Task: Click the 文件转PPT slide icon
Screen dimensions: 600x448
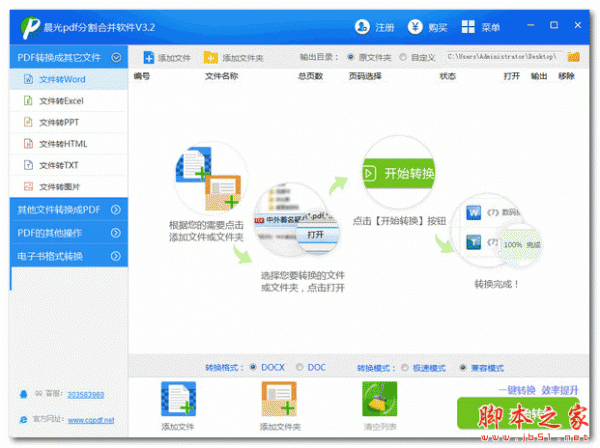Action: point(28,122)
